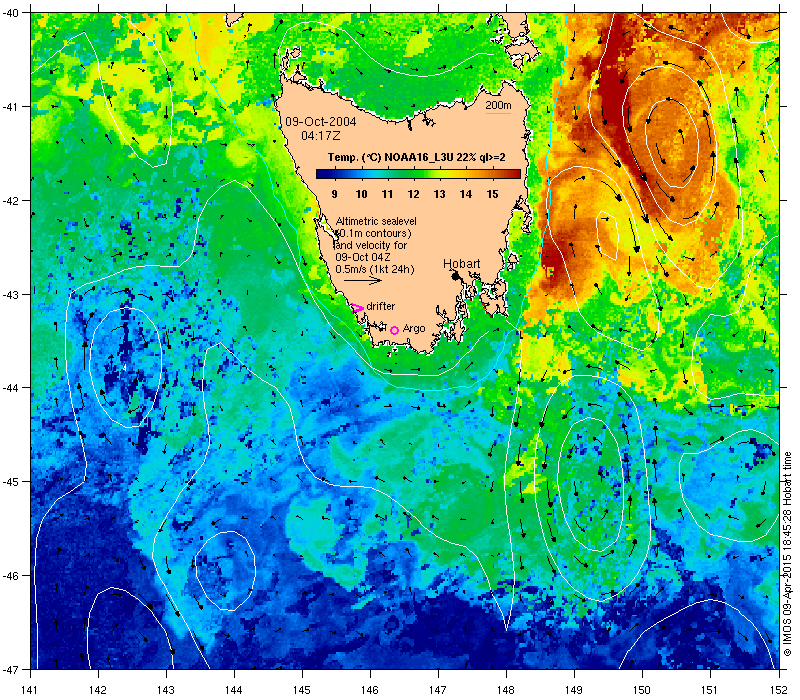Click the '200m' legend label
This screenshot has width=800, height=700.
click(498, 105)
